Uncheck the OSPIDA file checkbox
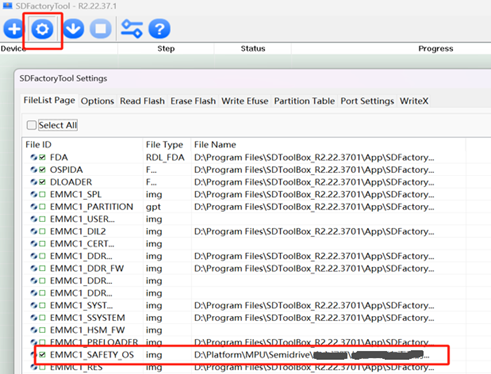 coord(42,170)
